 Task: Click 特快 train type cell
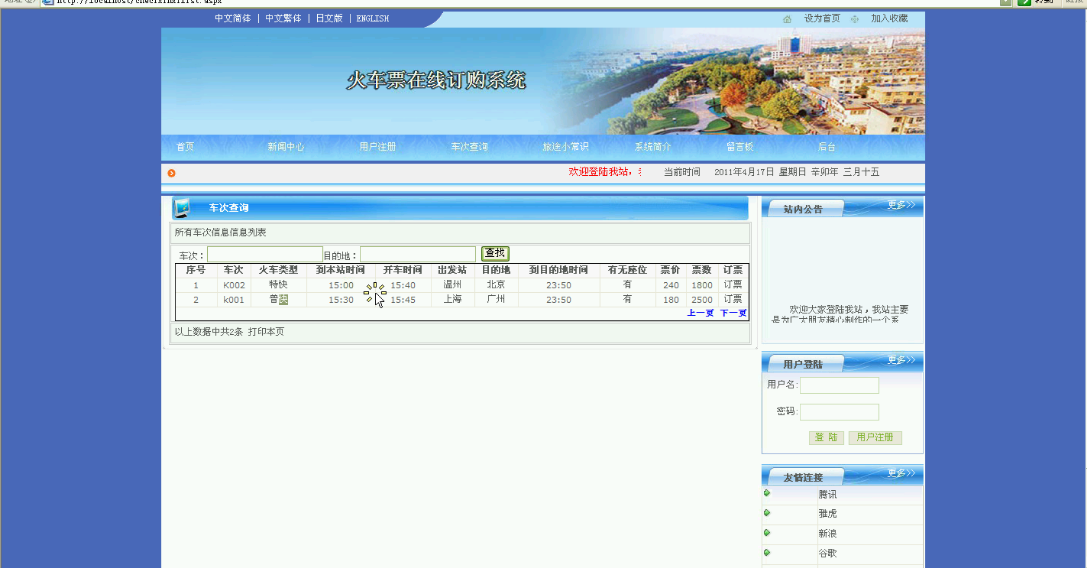(278, 284)
